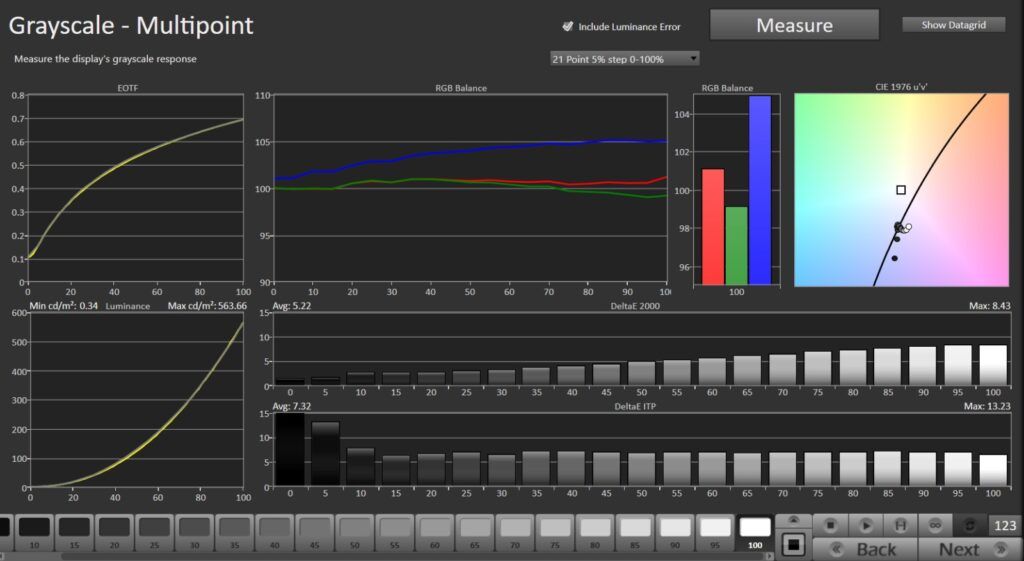Click the 50 bar in DeltaE 2000 chart
Image resolution: width=1024 pixels, height=561 pixels.
[641, 374]
